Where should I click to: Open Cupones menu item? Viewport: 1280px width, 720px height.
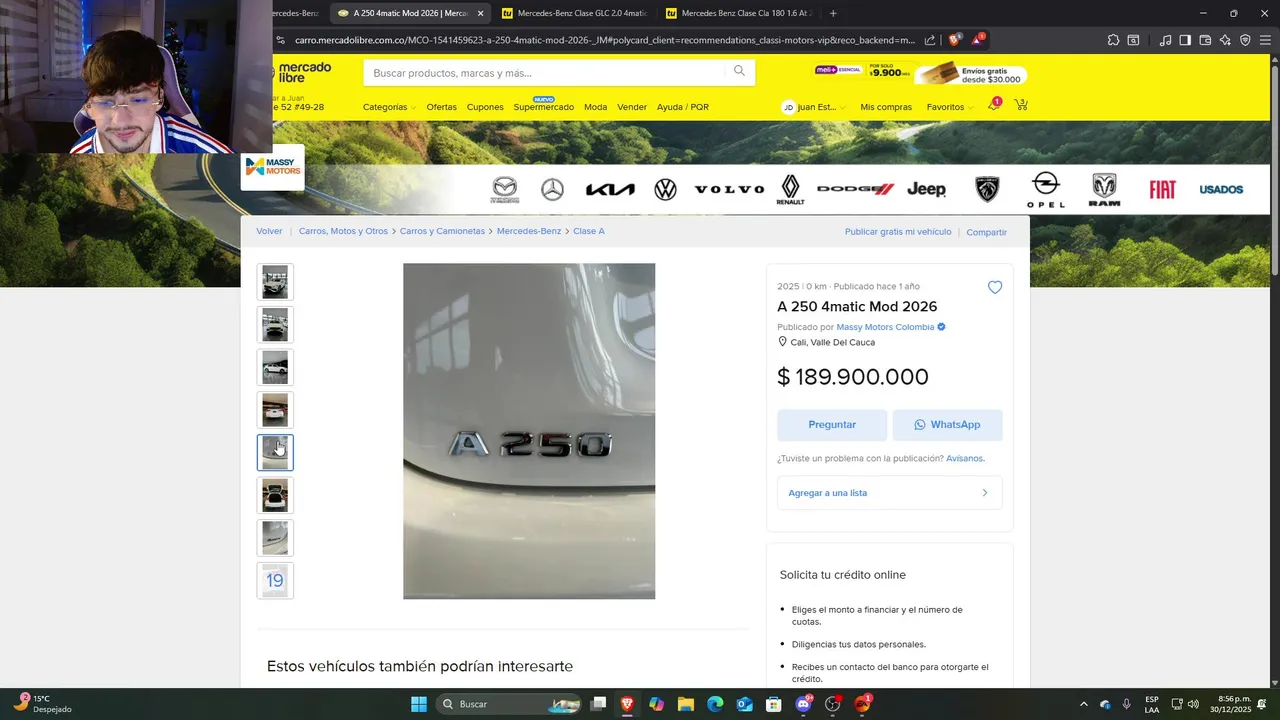[485, 107]
